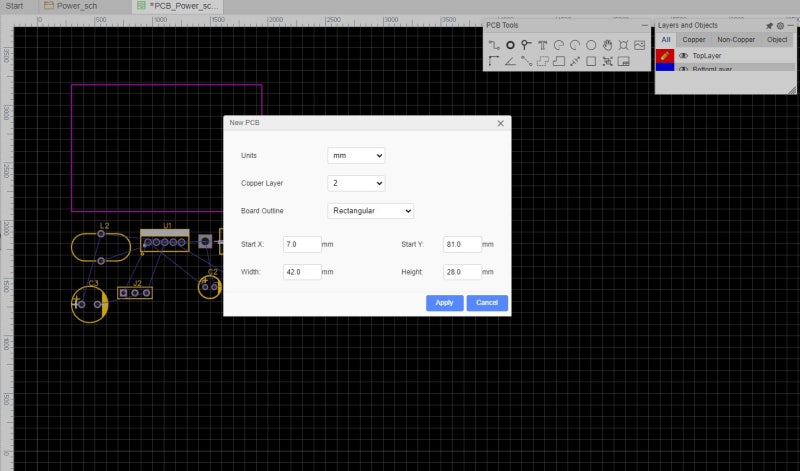Select component L2 on the canvas

(101, 247)
